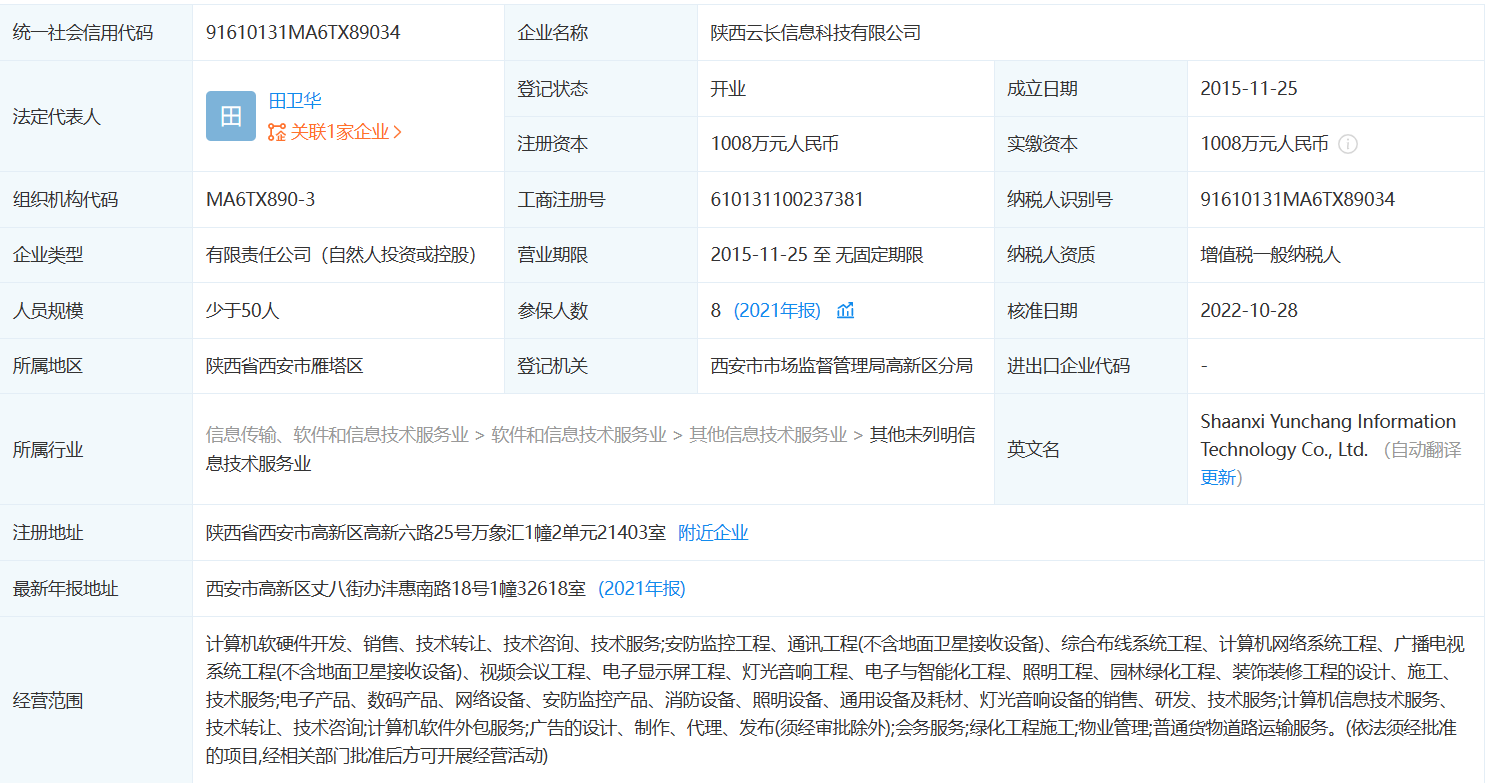Click the (自动翻译 note after the English name
This screenshot has width=1490, height=783.
1422,450
